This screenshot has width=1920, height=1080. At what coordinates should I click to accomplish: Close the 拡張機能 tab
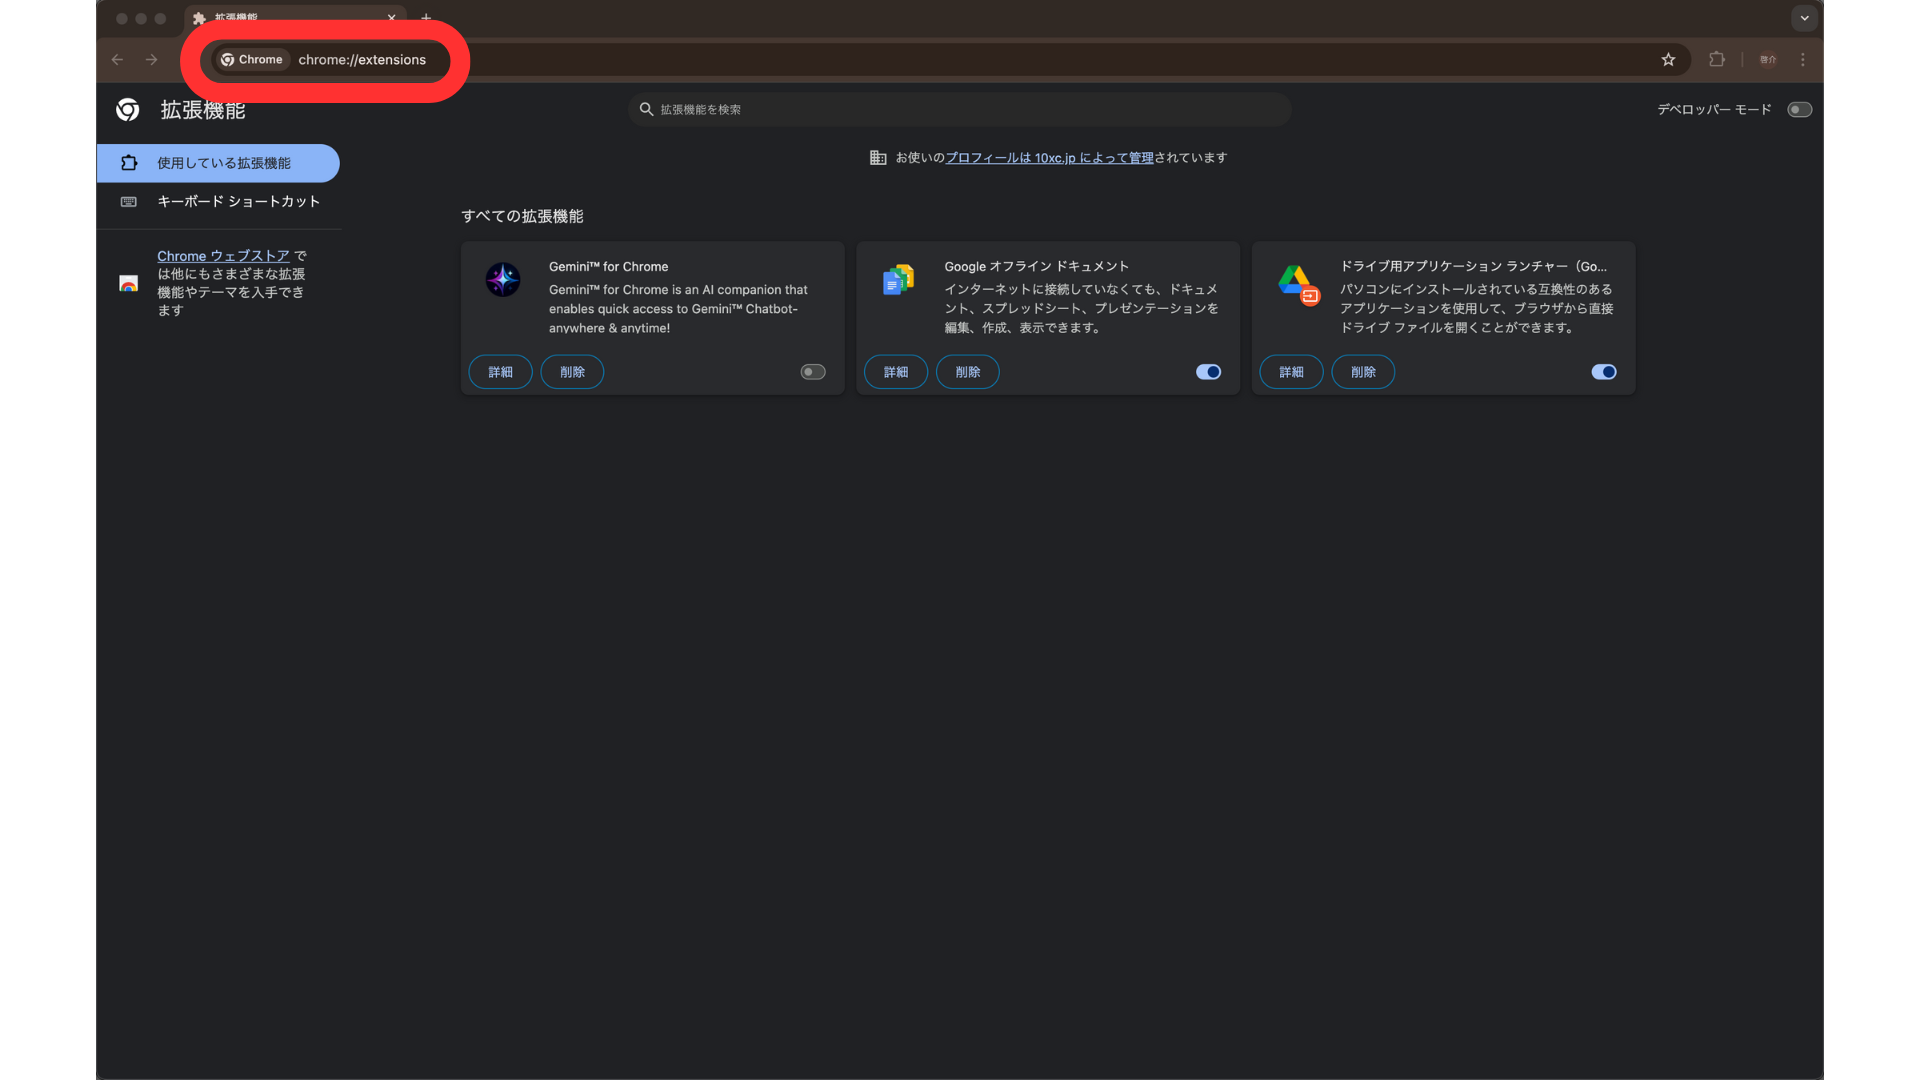pyautogui.click(x=392, y=18)
